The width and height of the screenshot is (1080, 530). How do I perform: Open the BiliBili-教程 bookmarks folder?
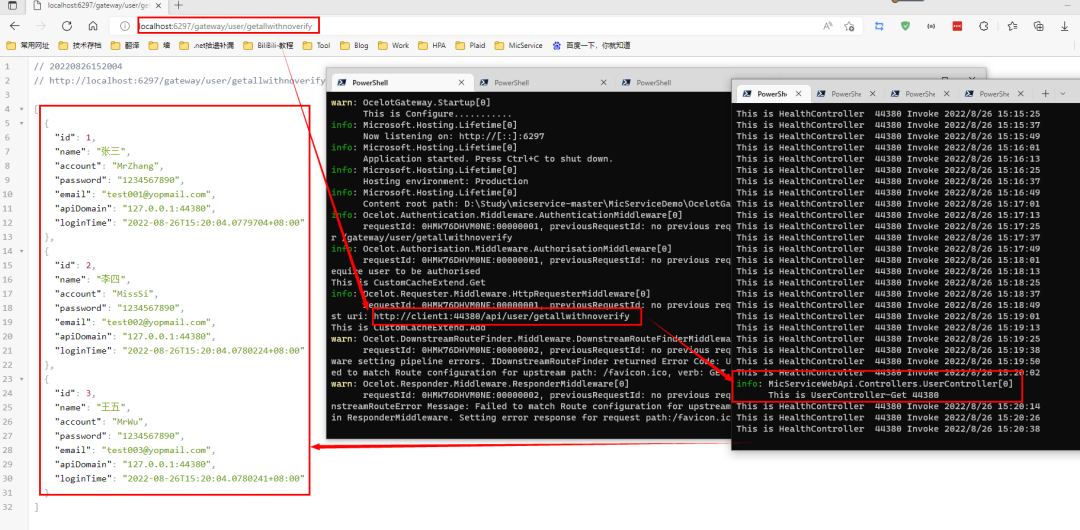pos(268,45)
